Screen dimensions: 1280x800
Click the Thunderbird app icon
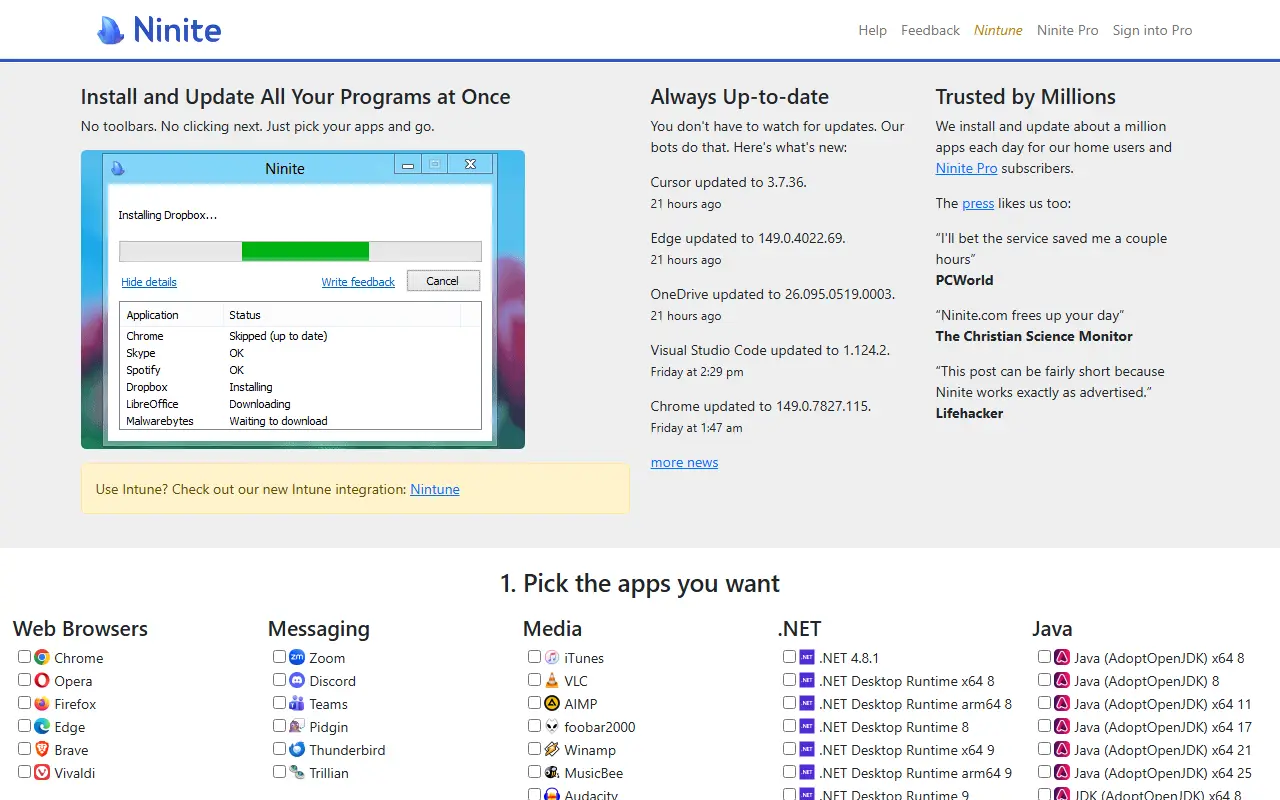[x=297, y=749]
